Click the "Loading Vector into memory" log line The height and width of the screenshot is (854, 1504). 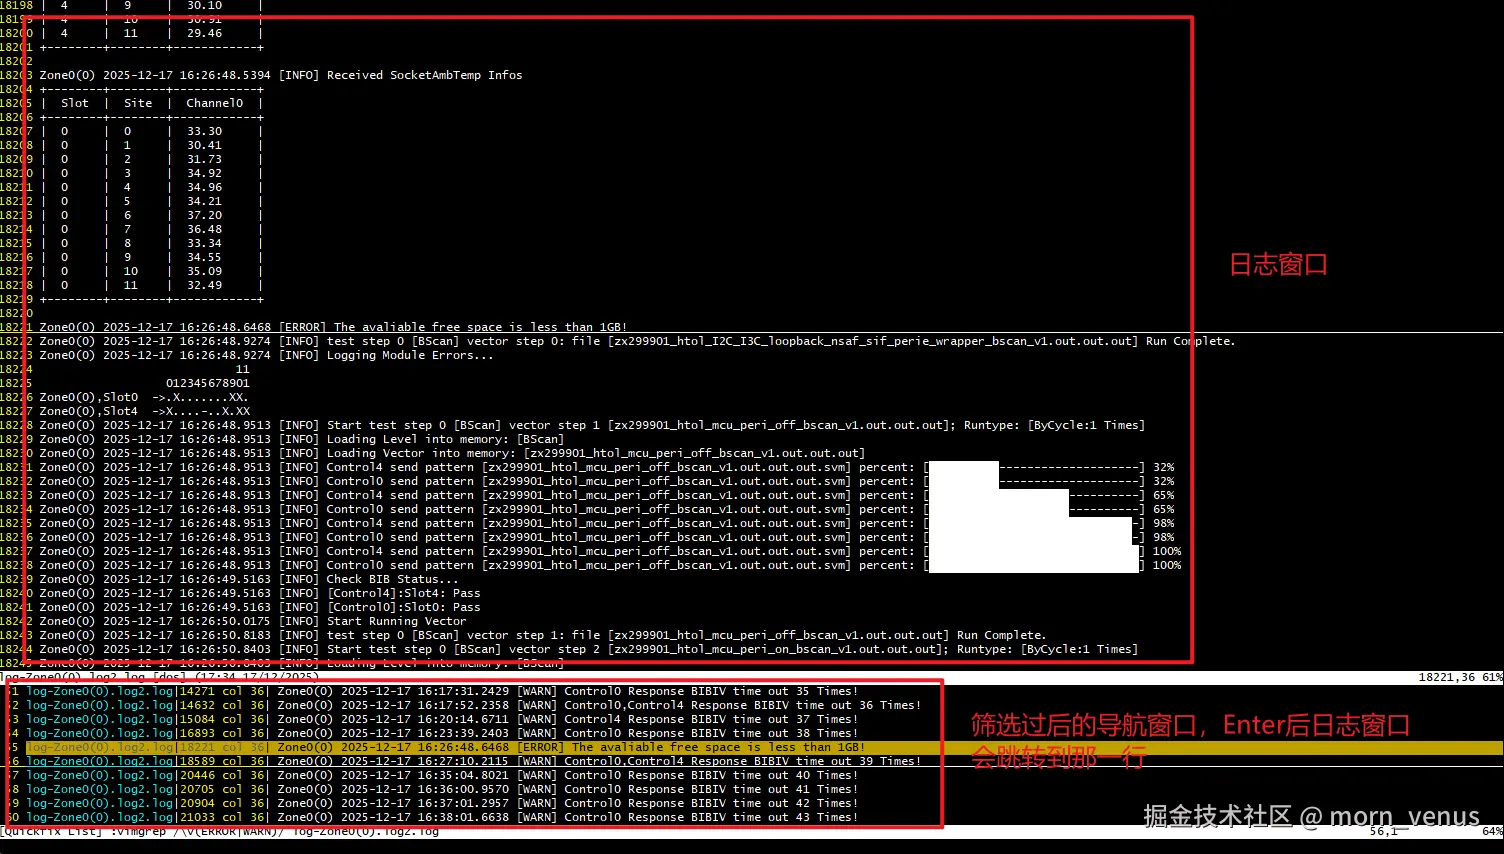(x=452, y=453)
